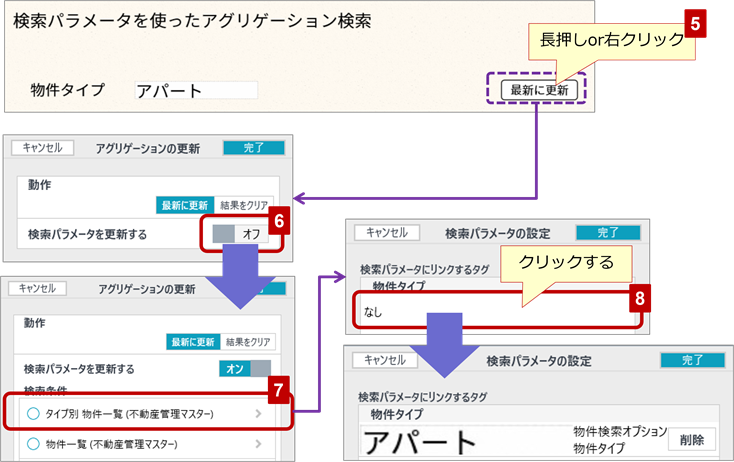Open chevron for タイプ別 物件一覧 row
The height and width of the screenshot is (462, 734).
pos(258,414)
